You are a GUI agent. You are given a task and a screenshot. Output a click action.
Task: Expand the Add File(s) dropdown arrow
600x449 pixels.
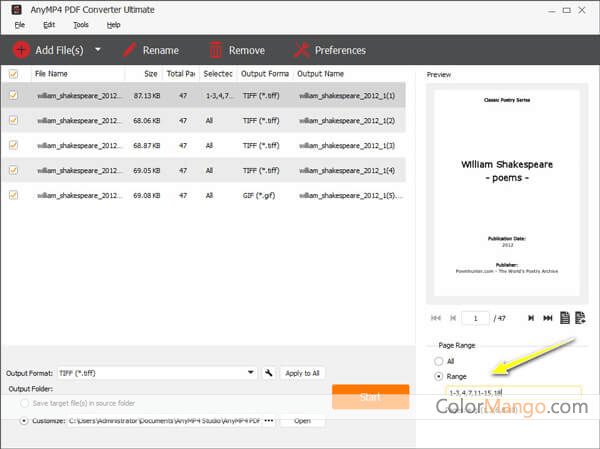pos(98,50)
